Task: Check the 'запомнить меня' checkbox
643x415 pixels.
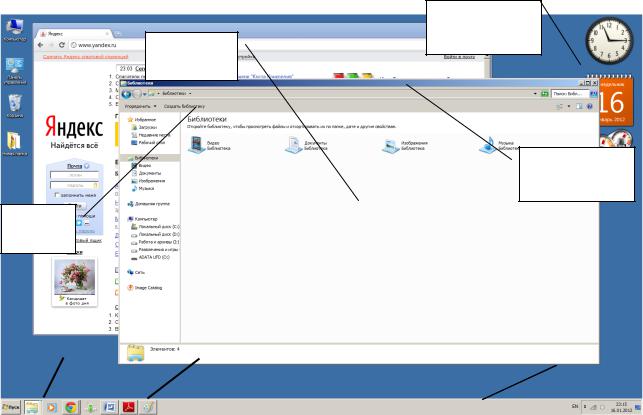Action: pos(57,195)
